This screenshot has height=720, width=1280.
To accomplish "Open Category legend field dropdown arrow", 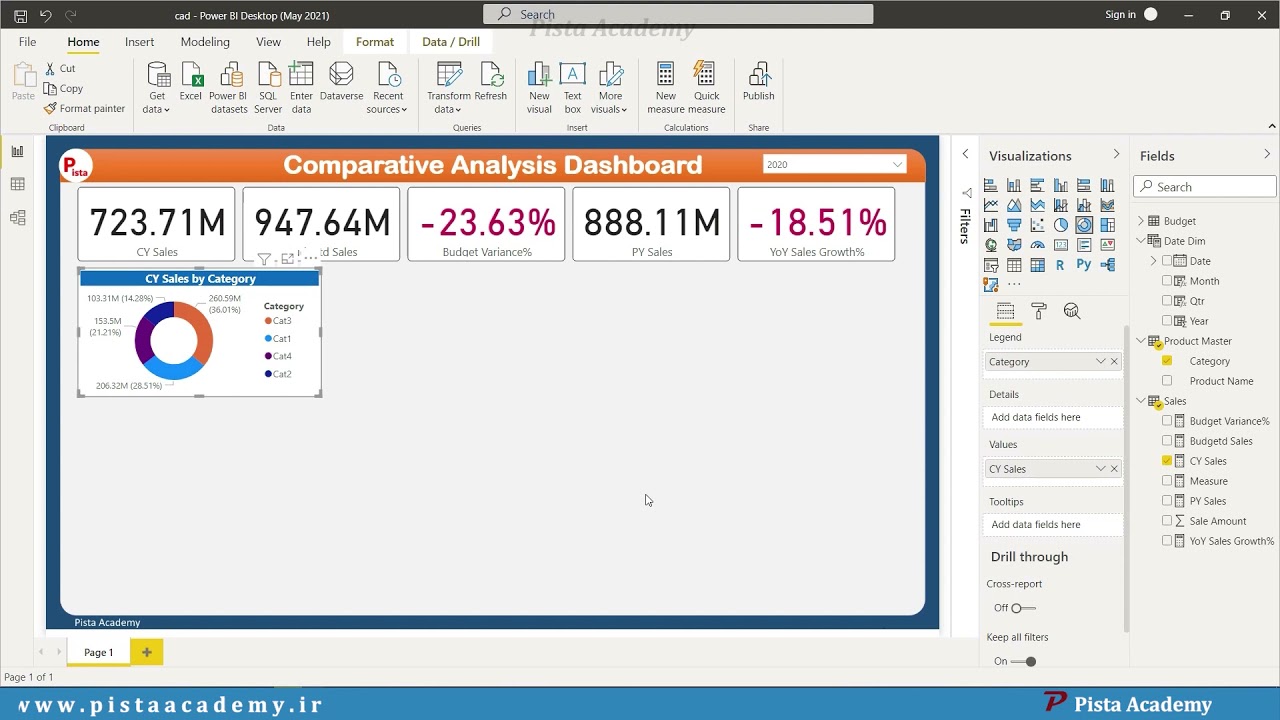I will 1100,362.
